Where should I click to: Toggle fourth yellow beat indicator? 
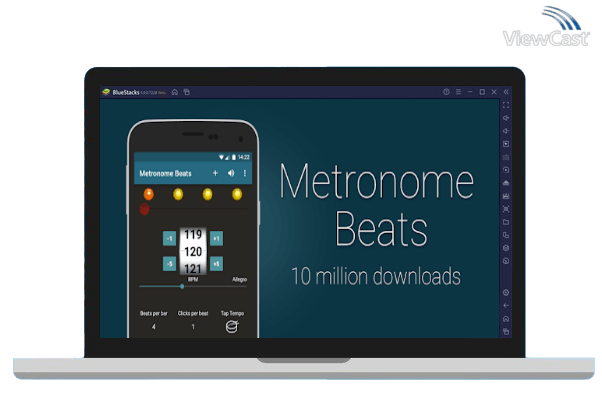pyautogui.click(x=237, y=194)
